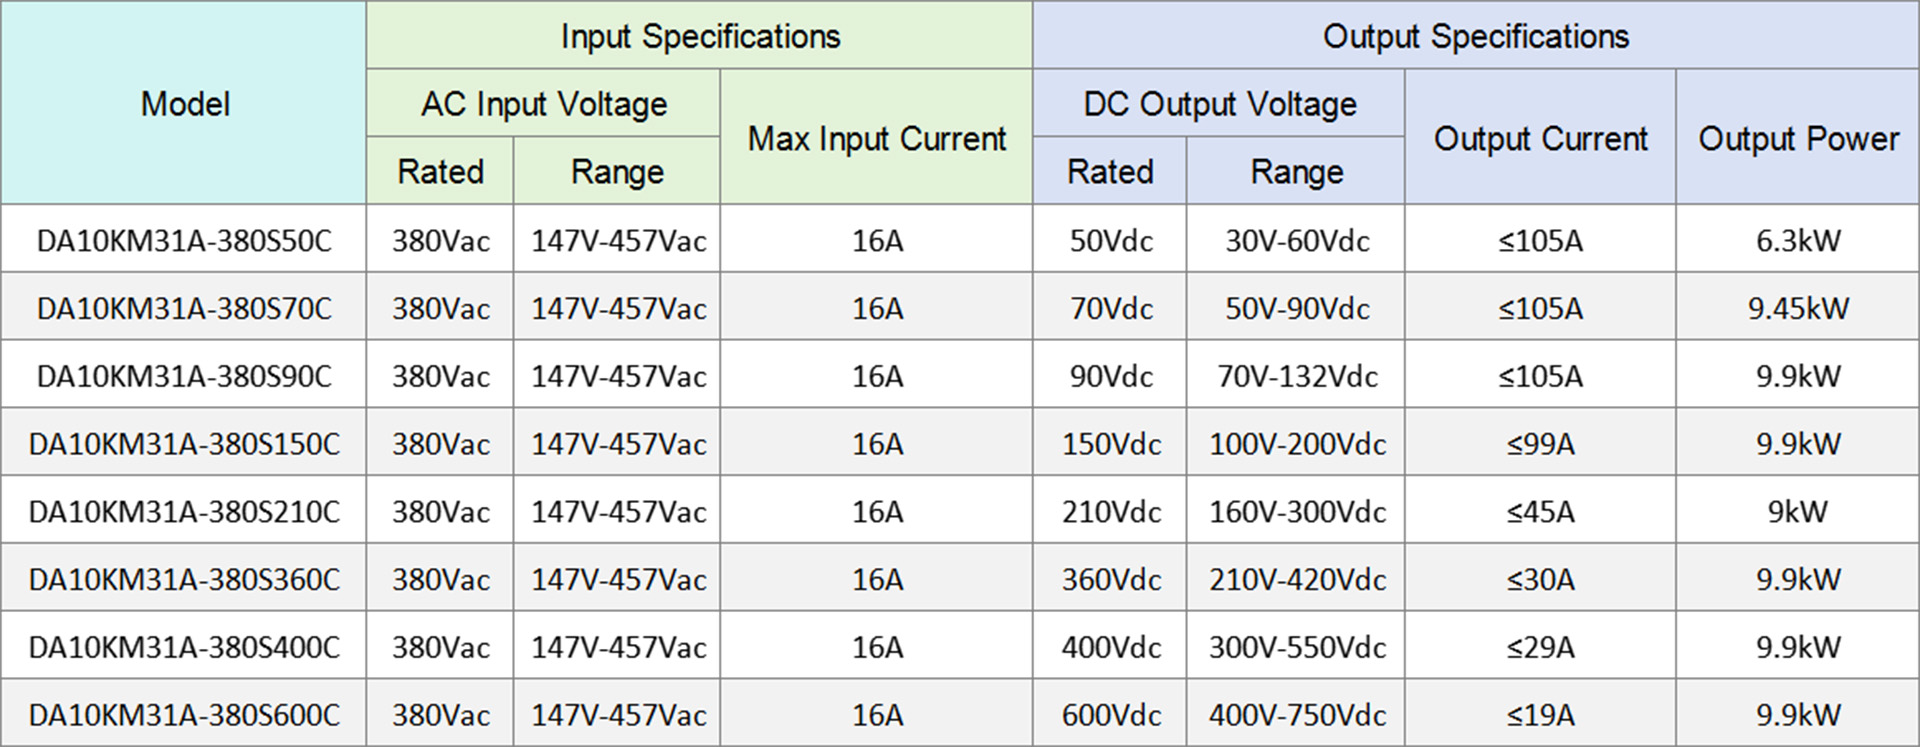Click the Model column header
This screenshot has height=747, width=1920.
[185, 104]
